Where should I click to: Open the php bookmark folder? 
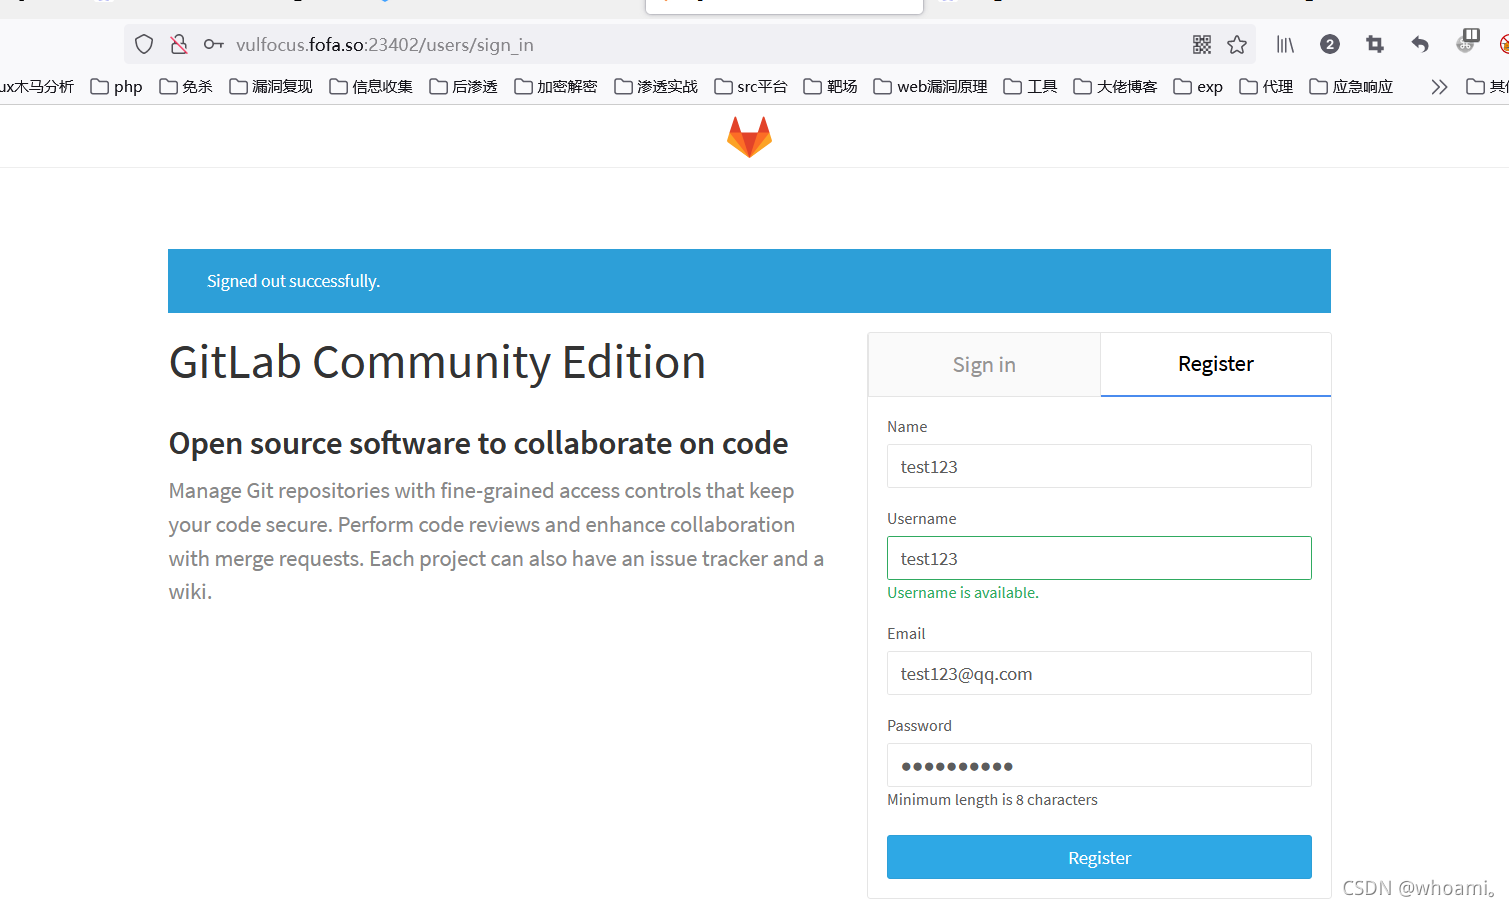point(117,87)
